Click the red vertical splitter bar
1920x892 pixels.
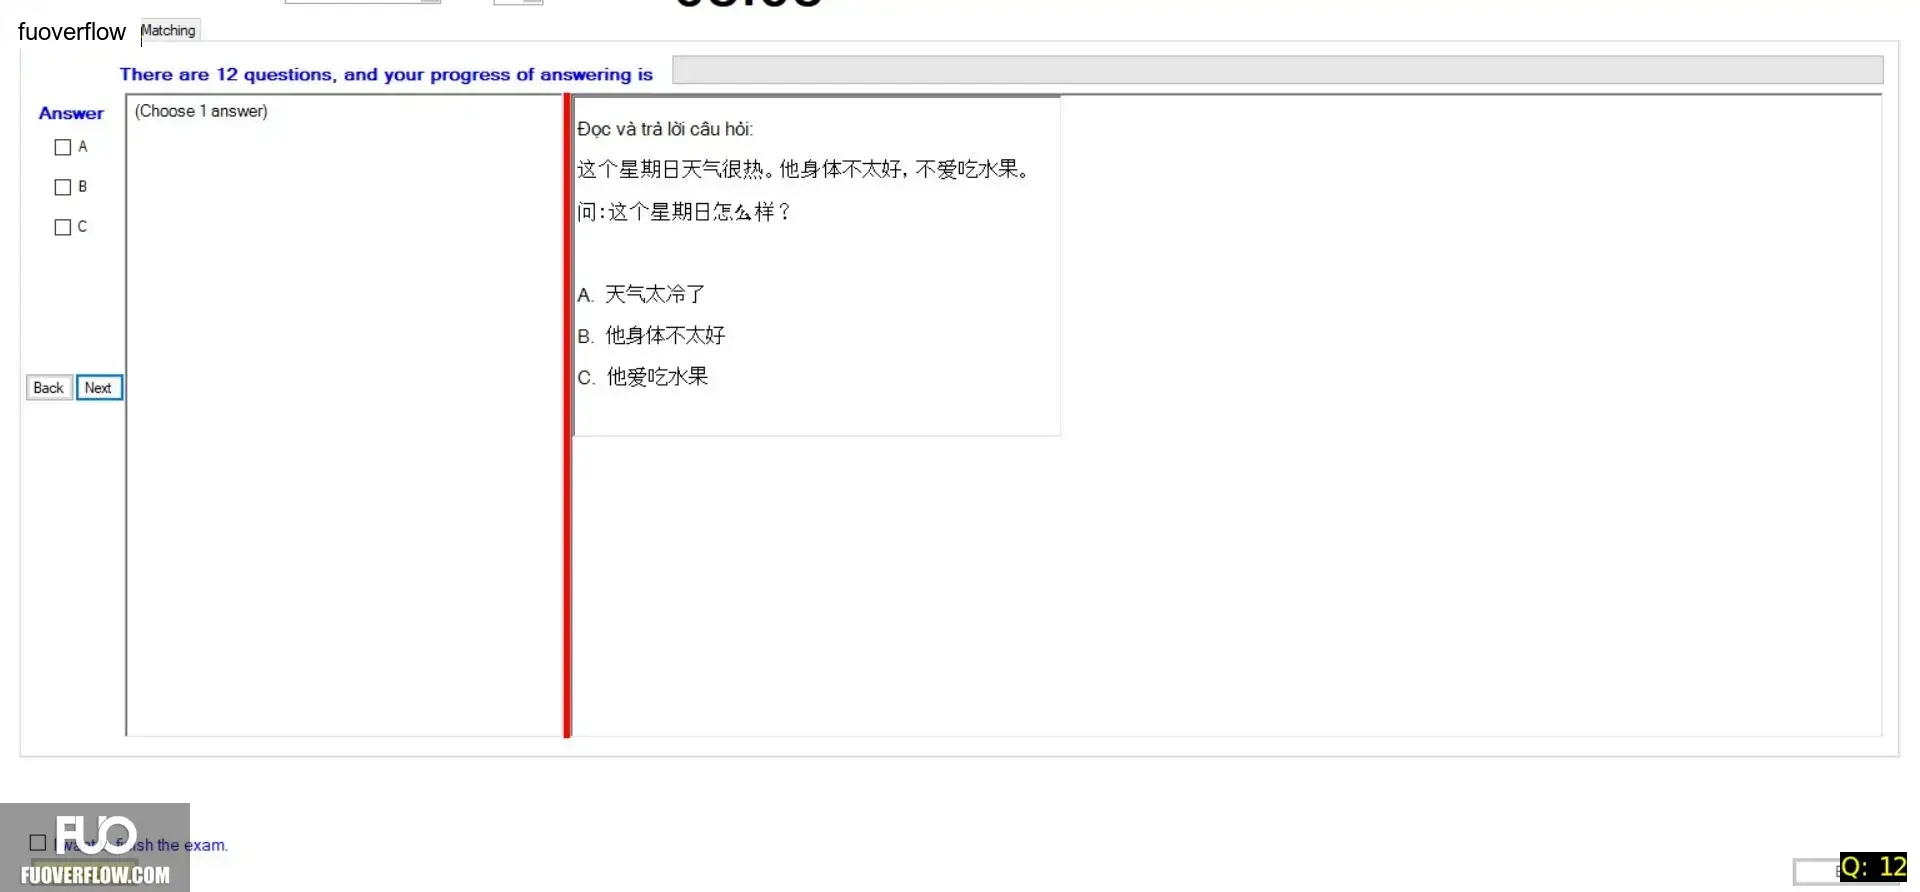[x=567, y=415]
